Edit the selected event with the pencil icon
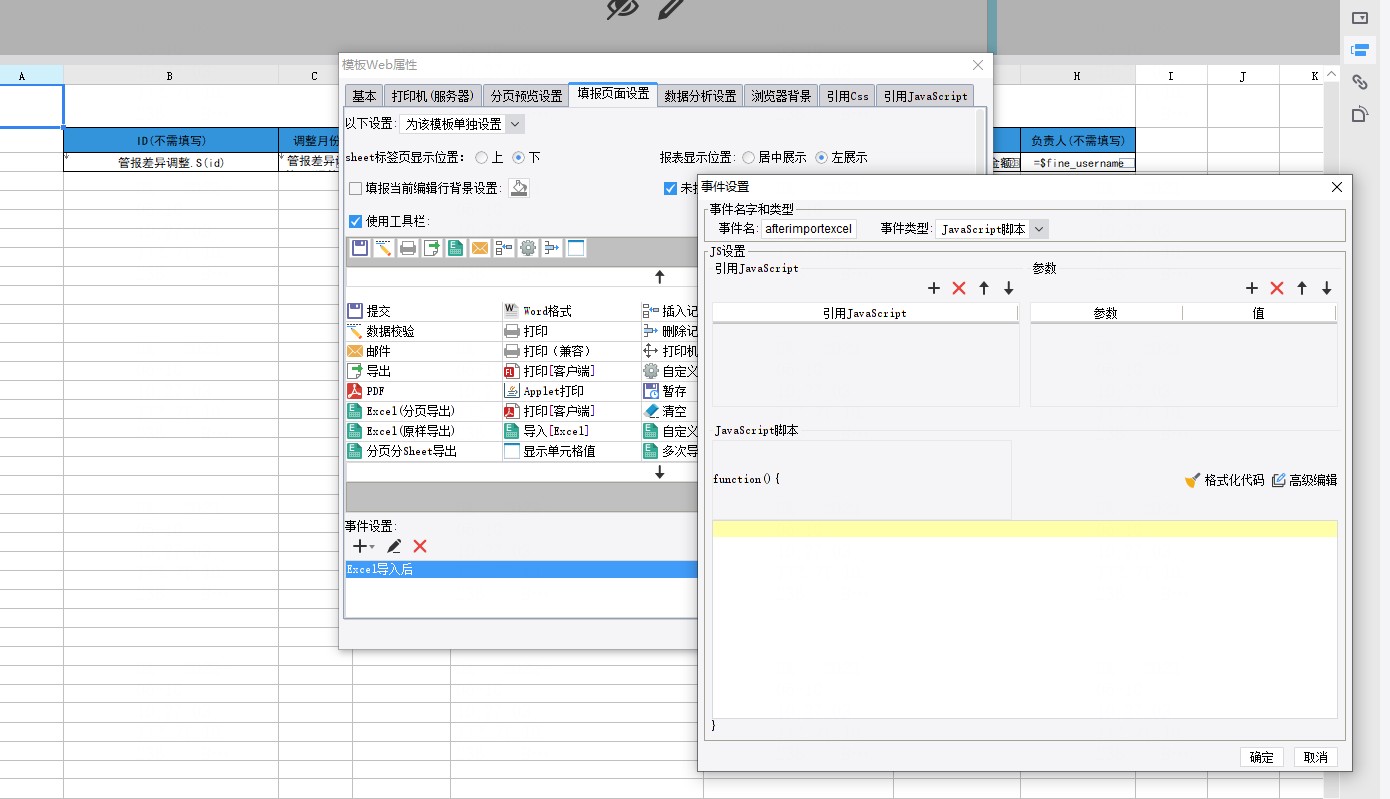This screenshot has width=1390, height=799. click(x=394, y=546)
